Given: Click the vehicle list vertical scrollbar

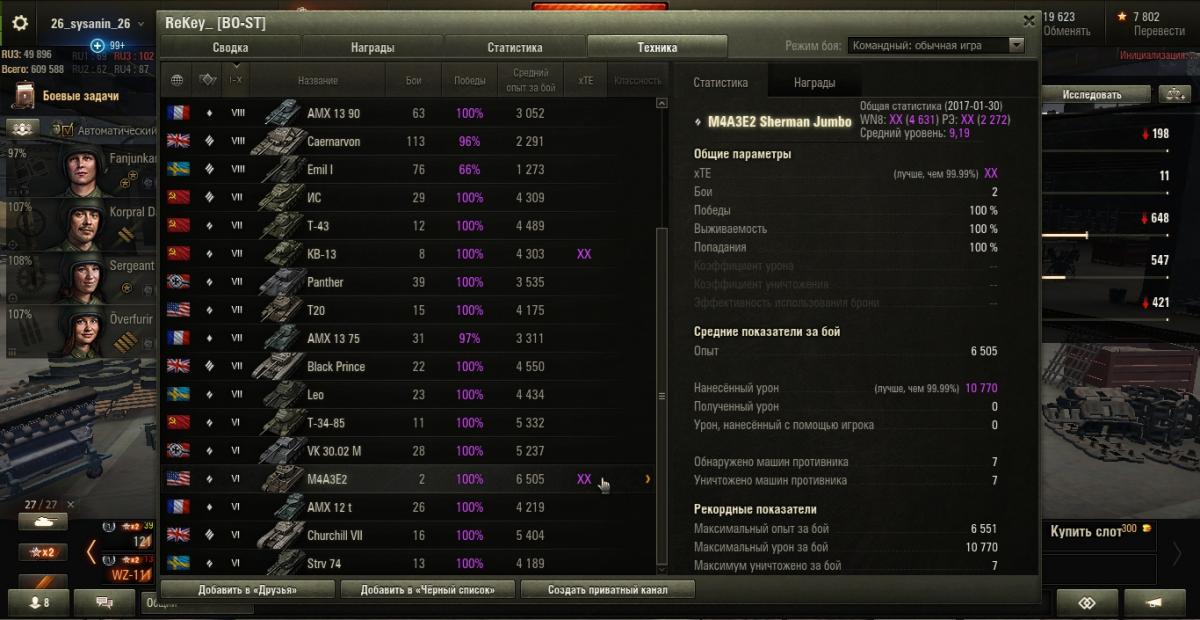Looking at the screenshot, I should click(x=661, y=396).
